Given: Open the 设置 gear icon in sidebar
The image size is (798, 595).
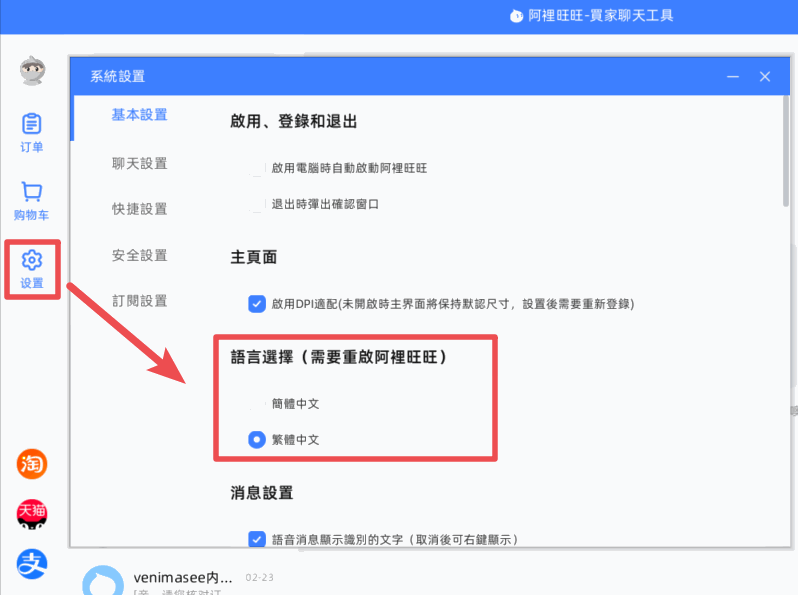Looking at the screenshot, I should point(32,269).
